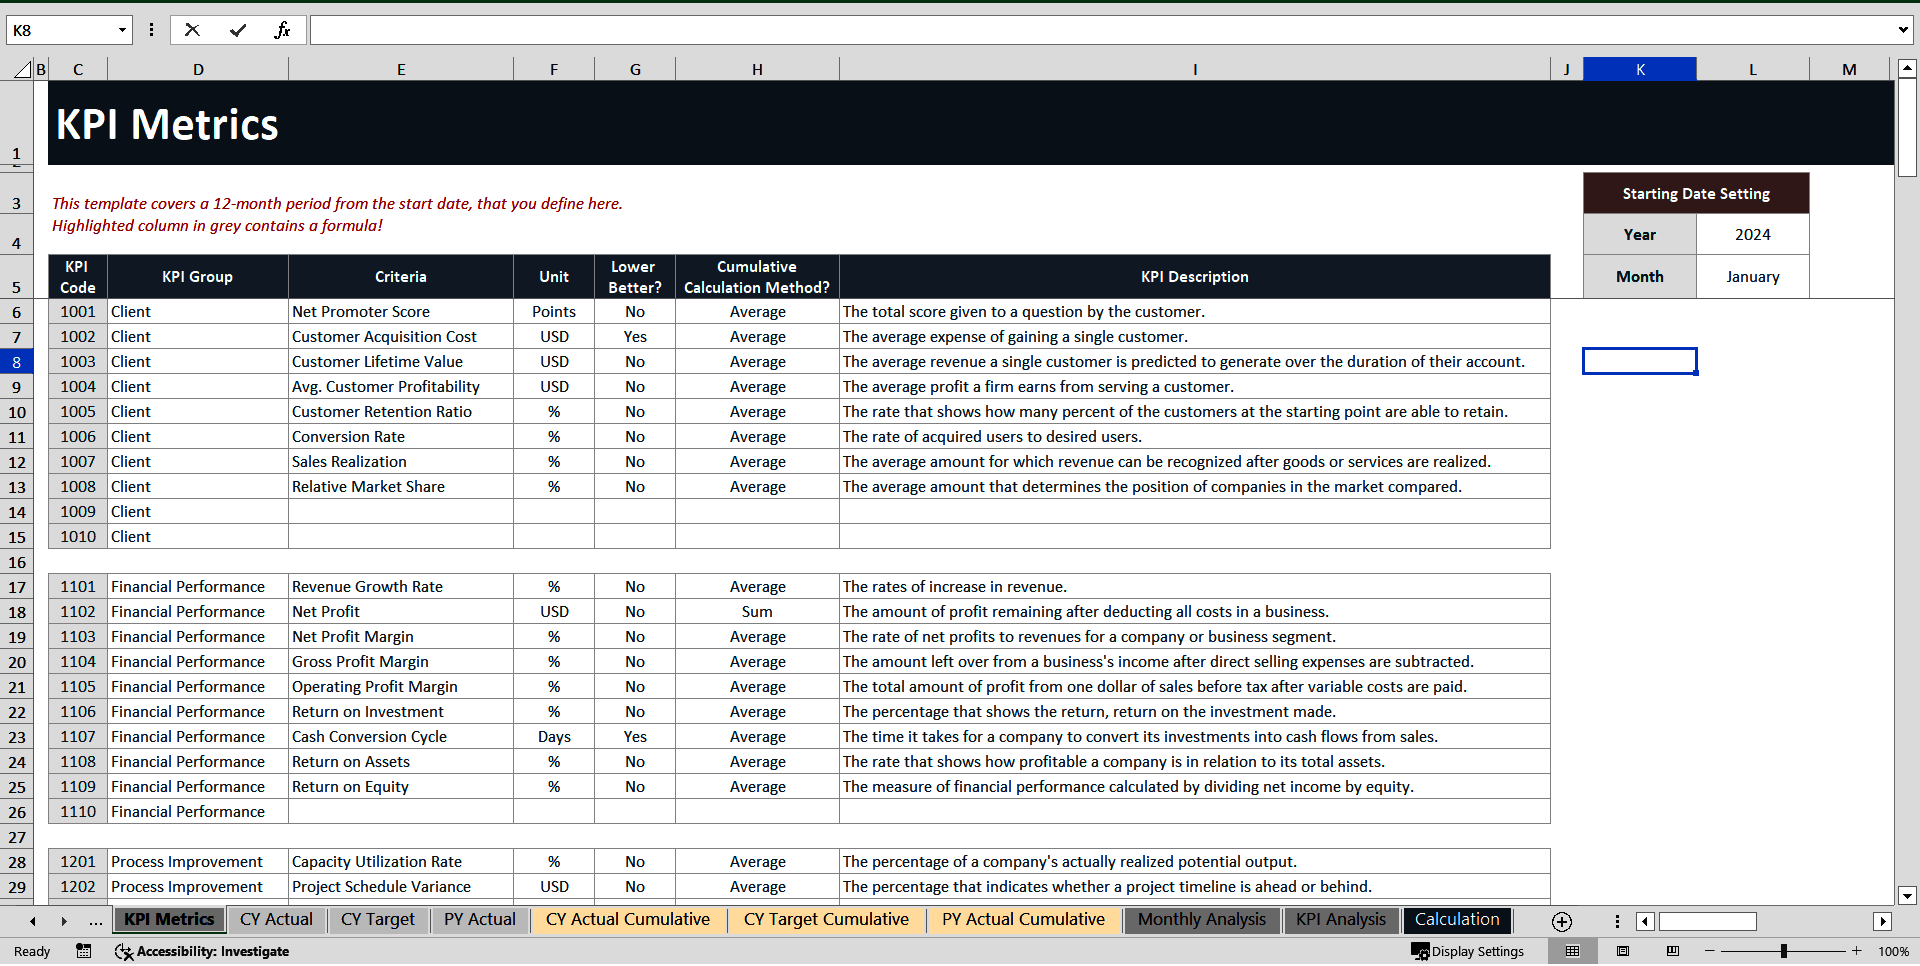This screenshot has height=966, width=1920.
Task: Switch to the Monthly Analysis sheet
Action: pyautogui.click(x=1202, y=919)
